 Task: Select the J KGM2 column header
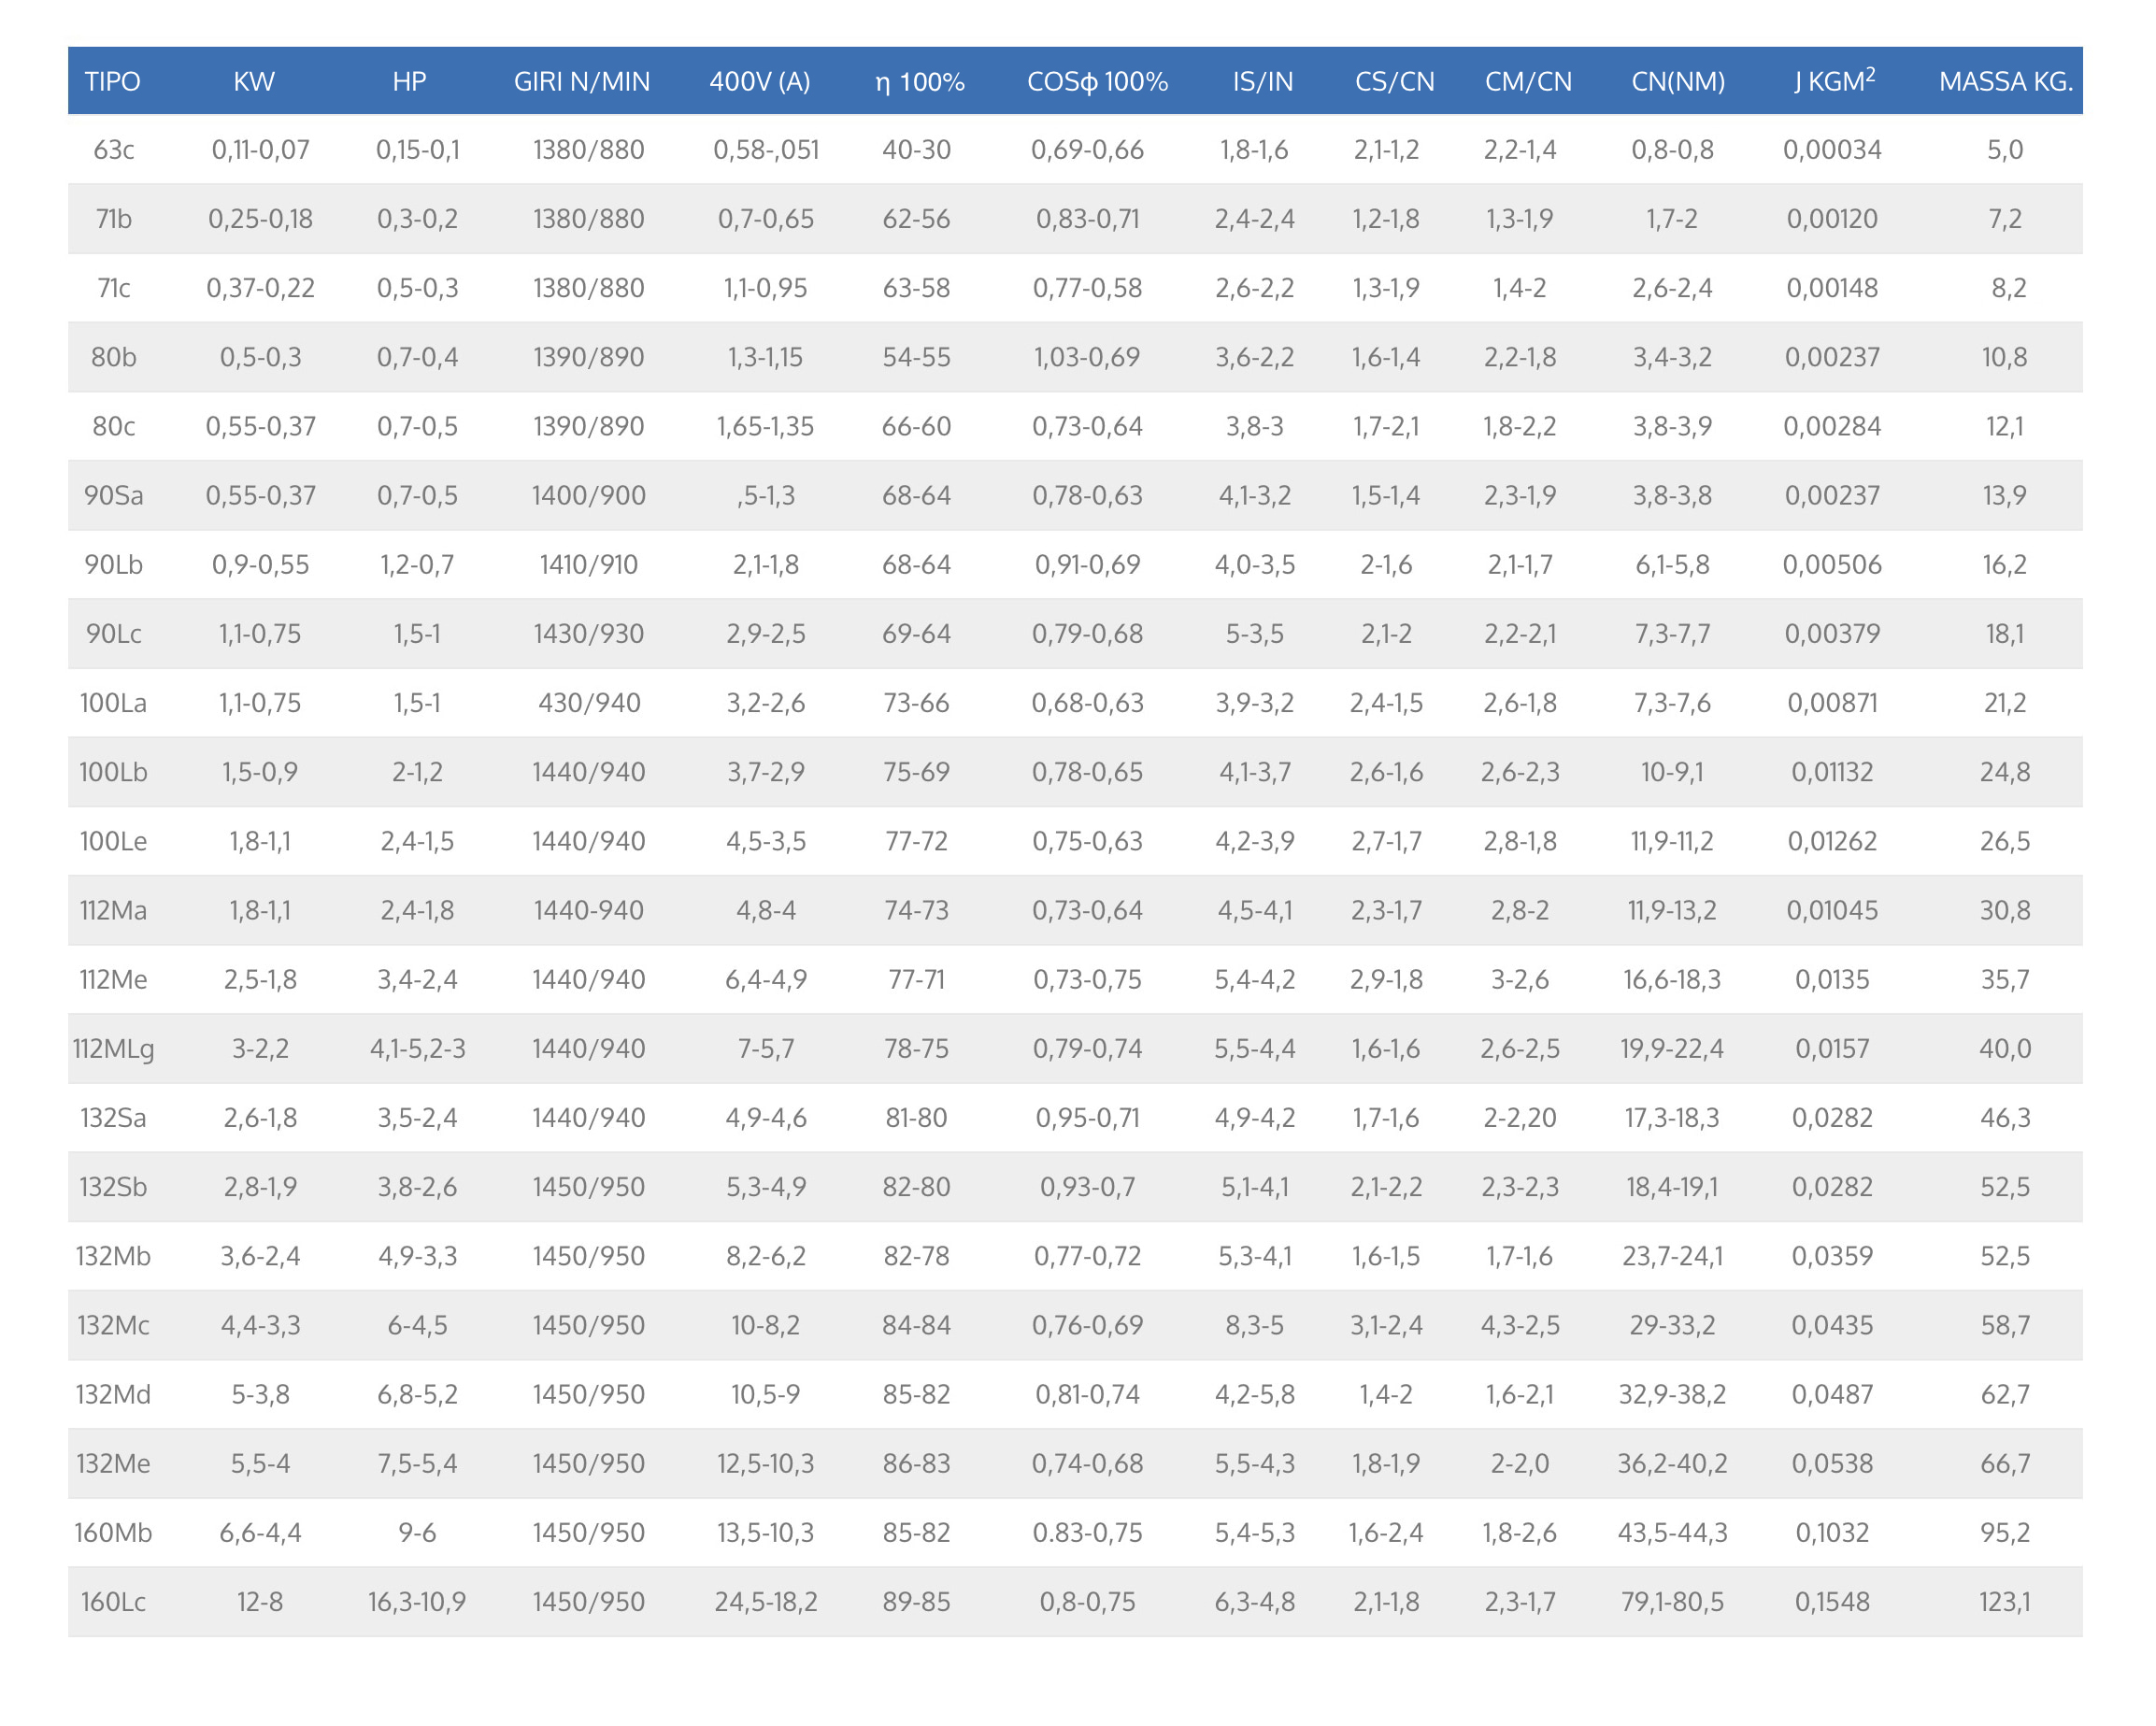1833,81
